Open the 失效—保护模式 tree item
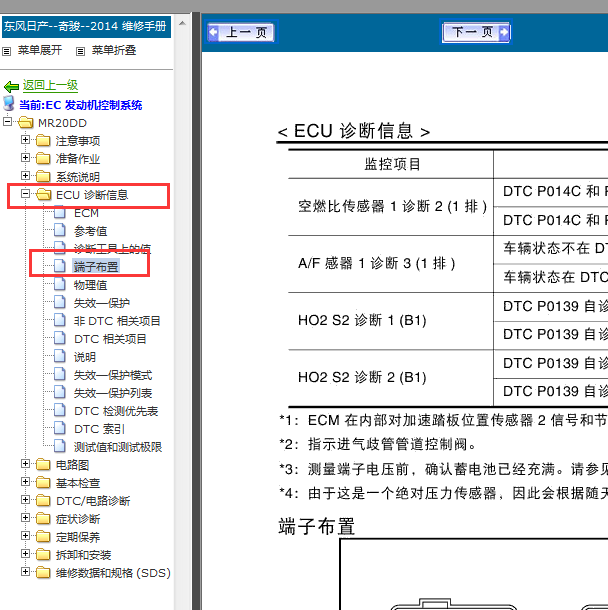The height and width of the screenshot is (610, 608). click(x=113, y=375)
